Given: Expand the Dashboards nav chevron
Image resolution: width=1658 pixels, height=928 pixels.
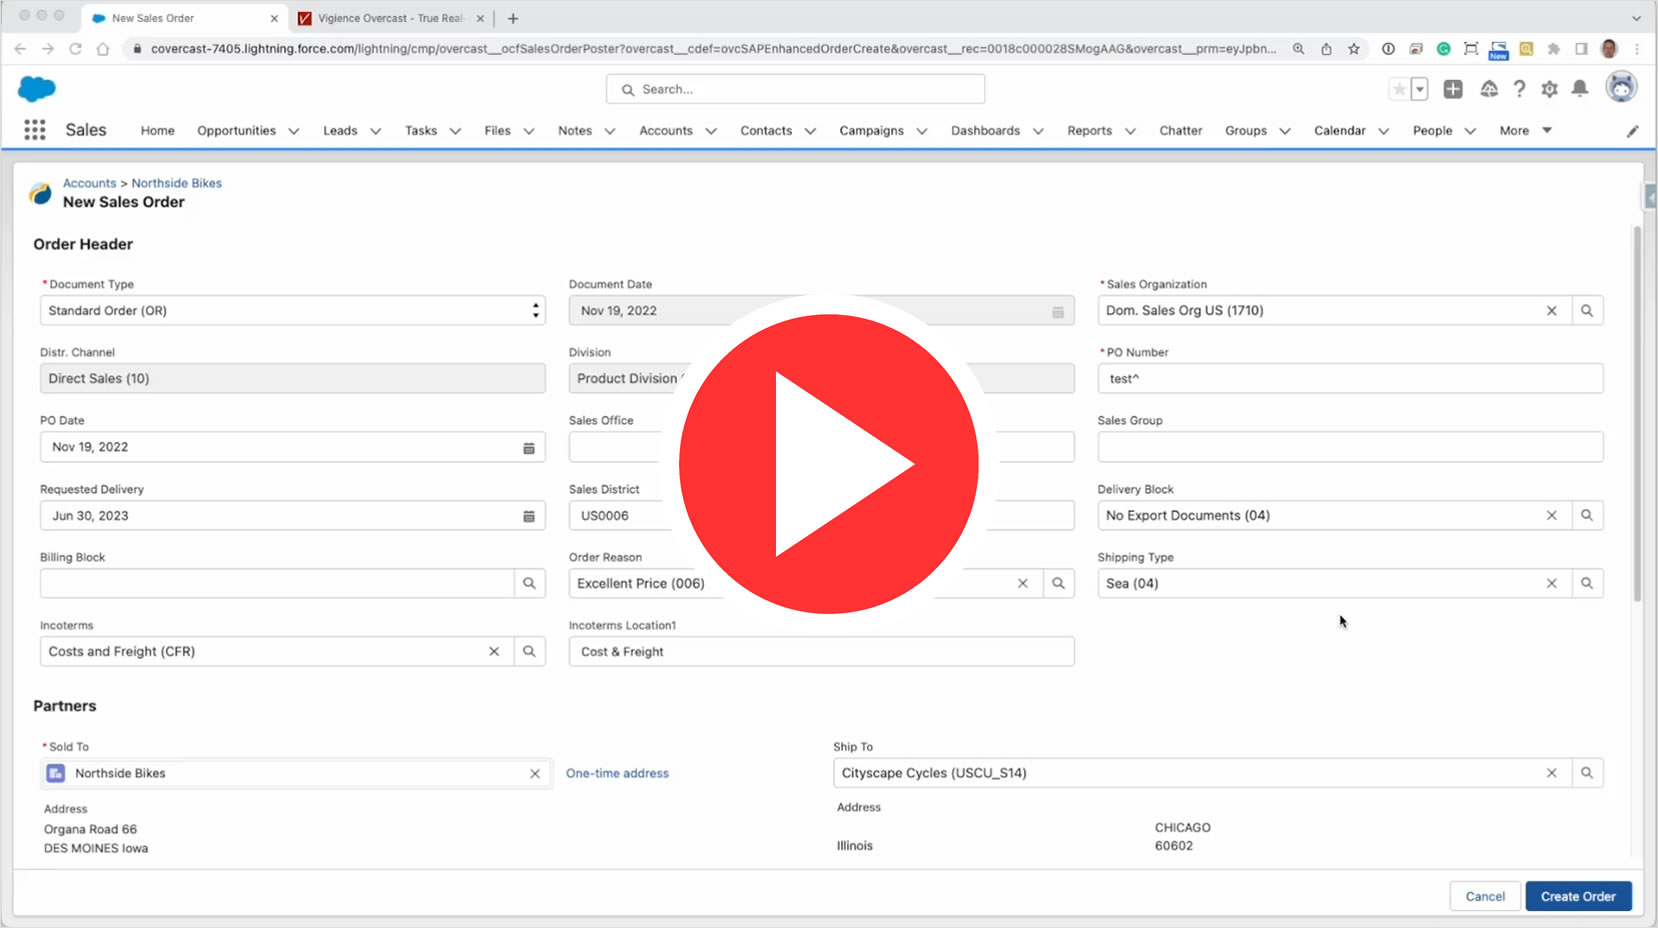Looking at the screenshot, I should [1038, 131].
